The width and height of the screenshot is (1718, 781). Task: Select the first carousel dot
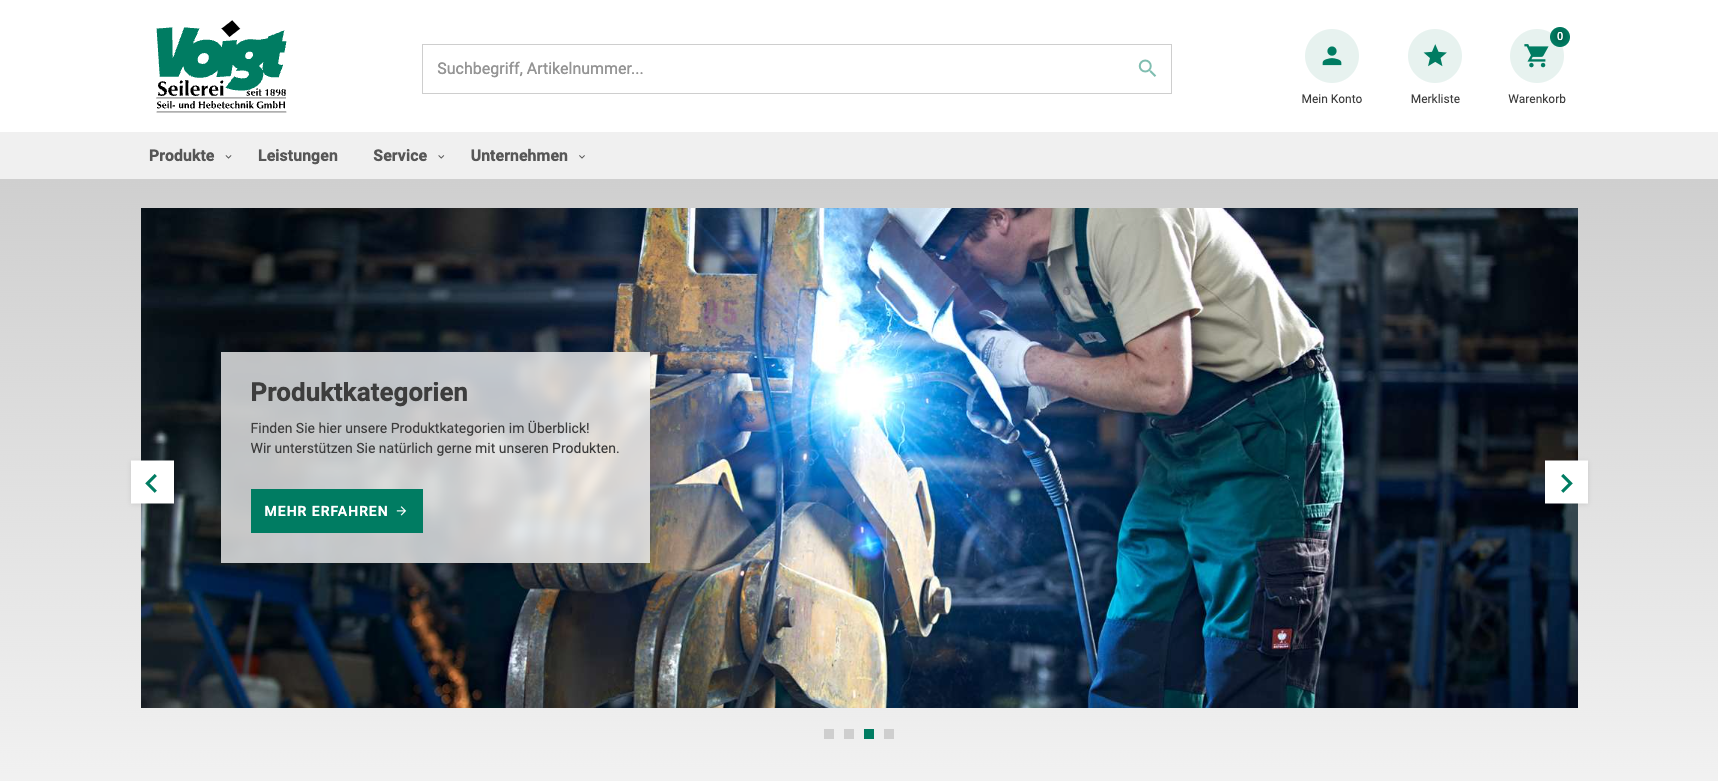(x=829, y=734)
